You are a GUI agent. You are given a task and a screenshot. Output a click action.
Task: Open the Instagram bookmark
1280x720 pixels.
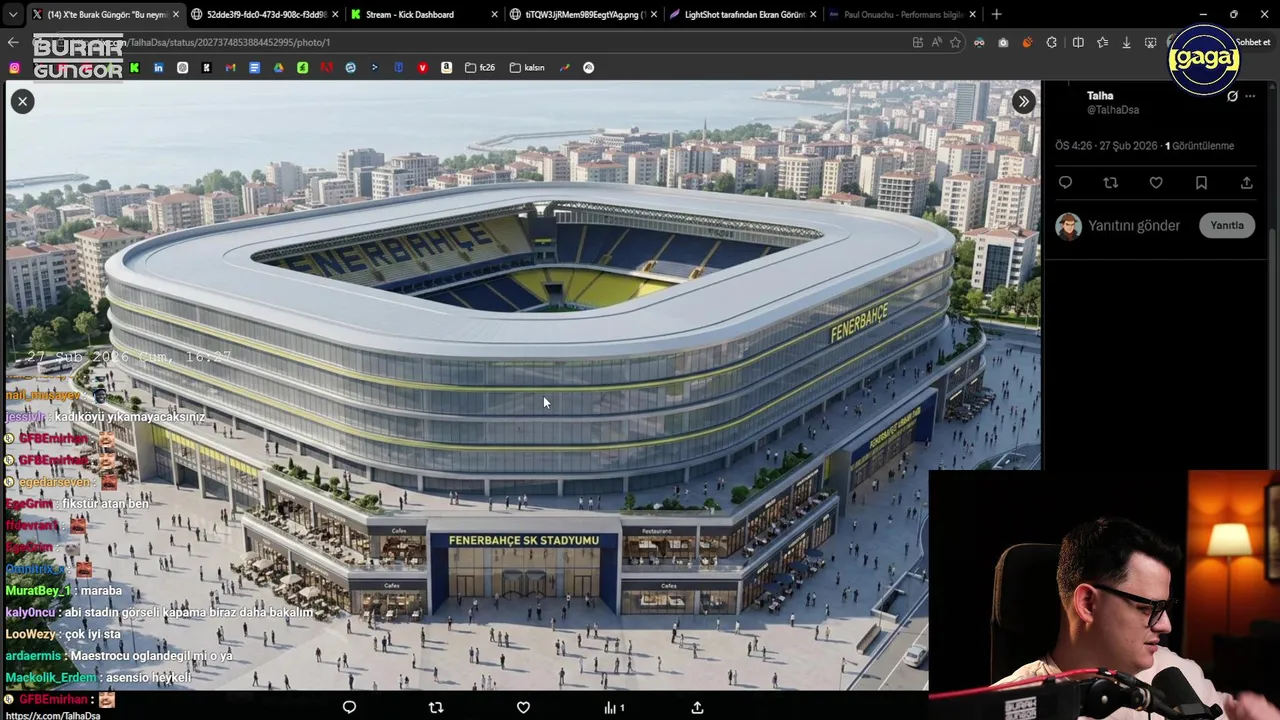pyautogui.click(x=14, y=68)
